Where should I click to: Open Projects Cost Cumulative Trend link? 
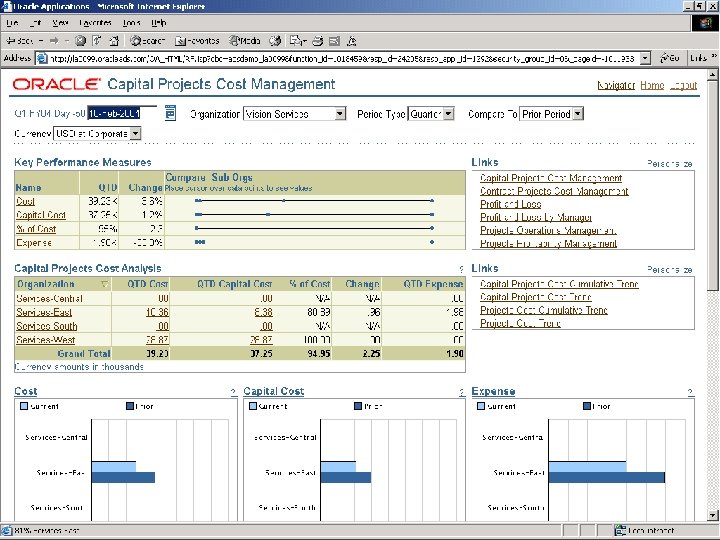point(544,310)
